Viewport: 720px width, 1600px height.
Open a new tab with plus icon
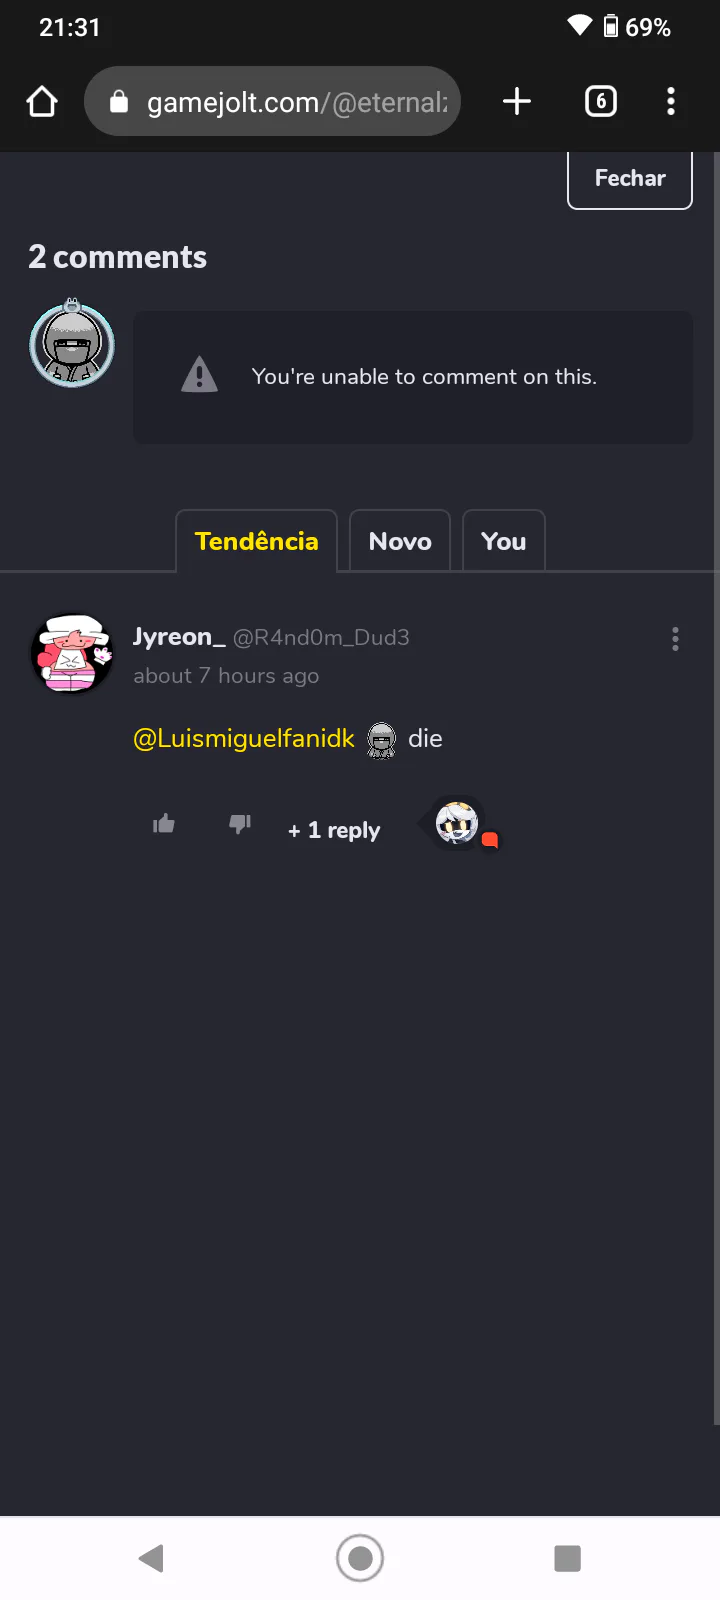click(517, 101)
